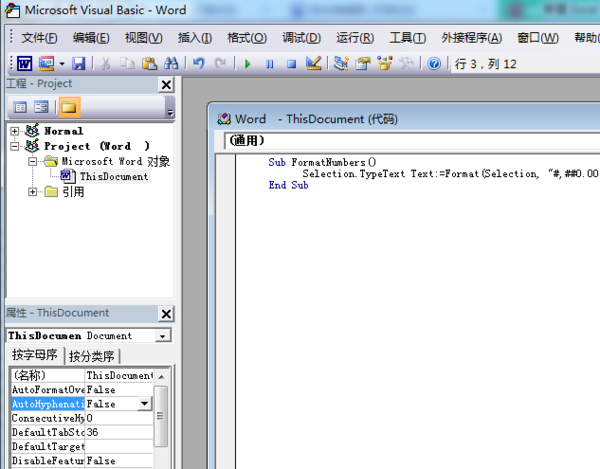Viewport: 600px width, 469px height.
Task: Open the ThisDocument object combo box dropdown
Action: (x=163, y=336)
